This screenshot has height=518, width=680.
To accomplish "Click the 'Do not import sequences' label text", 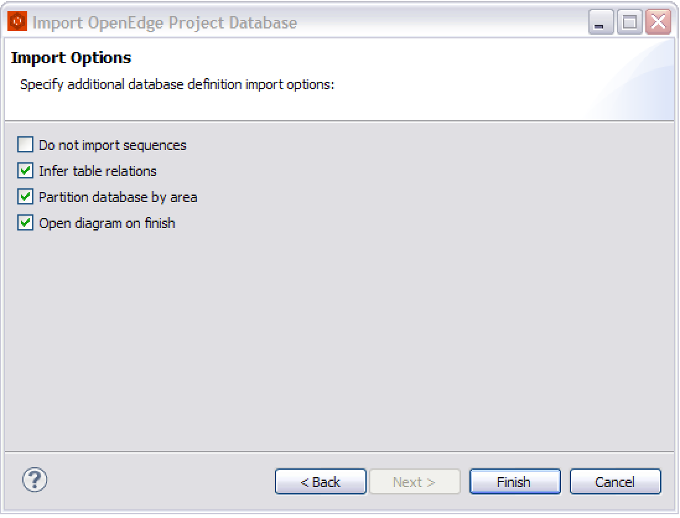I will point(112,145).
